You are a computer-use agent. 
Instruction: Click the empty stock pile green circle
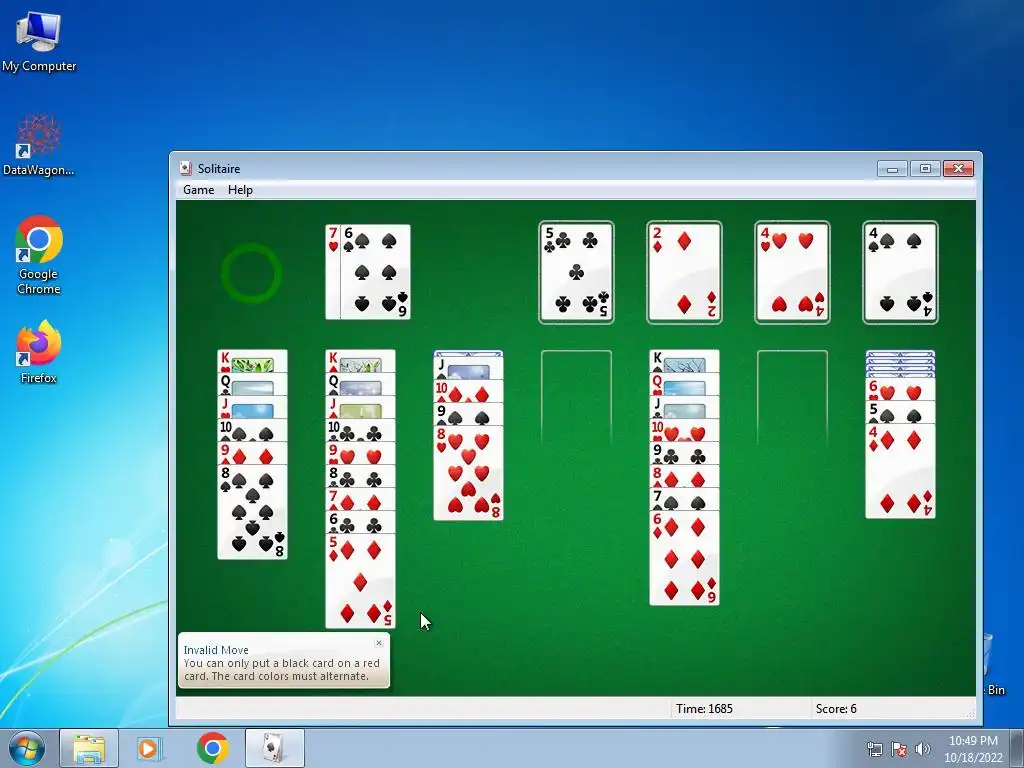251,273
